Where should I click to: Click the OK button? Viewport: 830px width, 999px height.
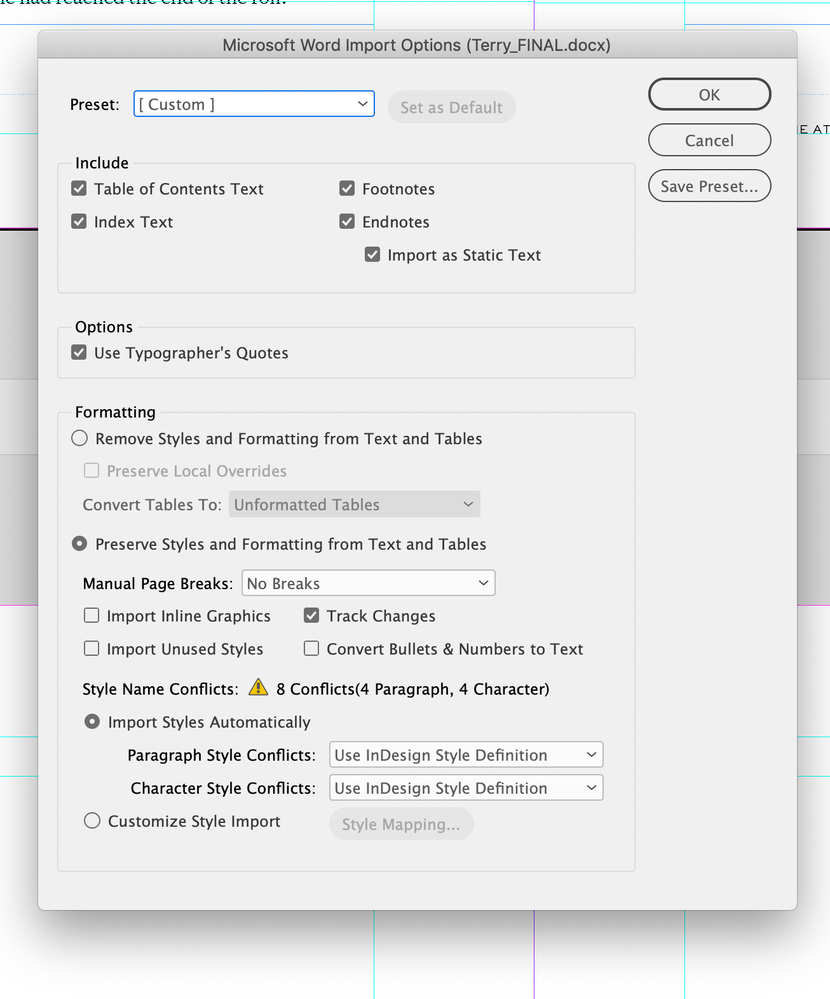pyautogui.click(x=709, y=94)
